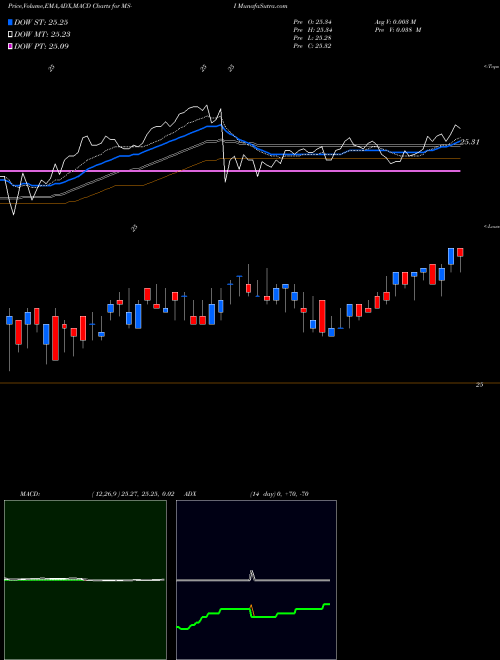Viewport: 500px width, 660px height.
Task: Click the green MACD indicator panel
Action: coord(85,580)
